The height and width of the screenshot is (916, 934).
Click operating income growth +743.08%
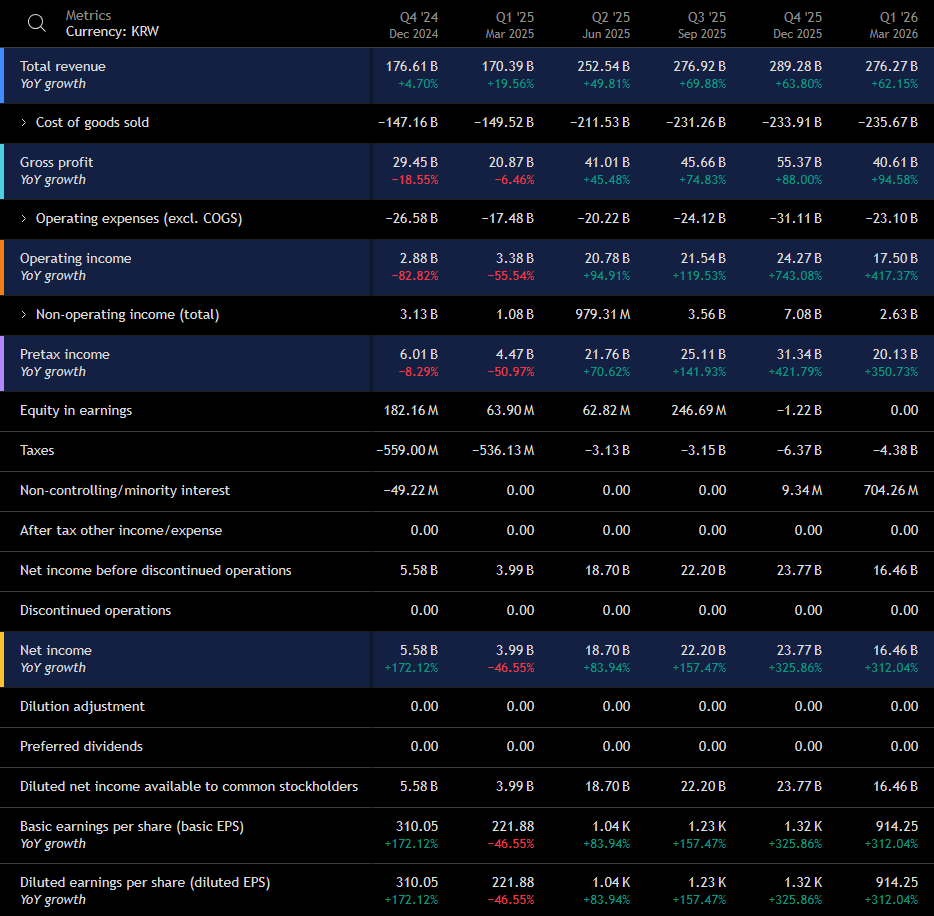pyautogui.click(x=795, y=276)
